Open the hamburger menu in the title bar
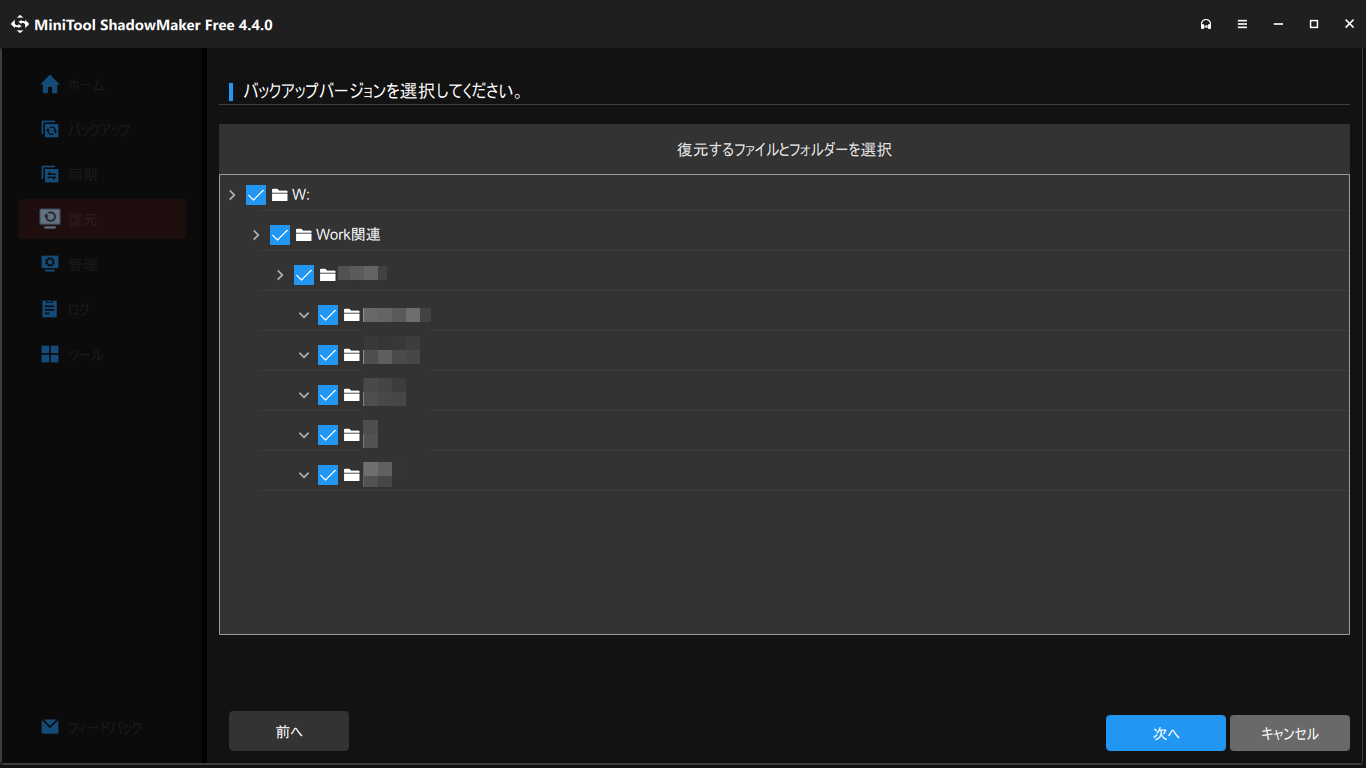 (x=1242, y=24)
